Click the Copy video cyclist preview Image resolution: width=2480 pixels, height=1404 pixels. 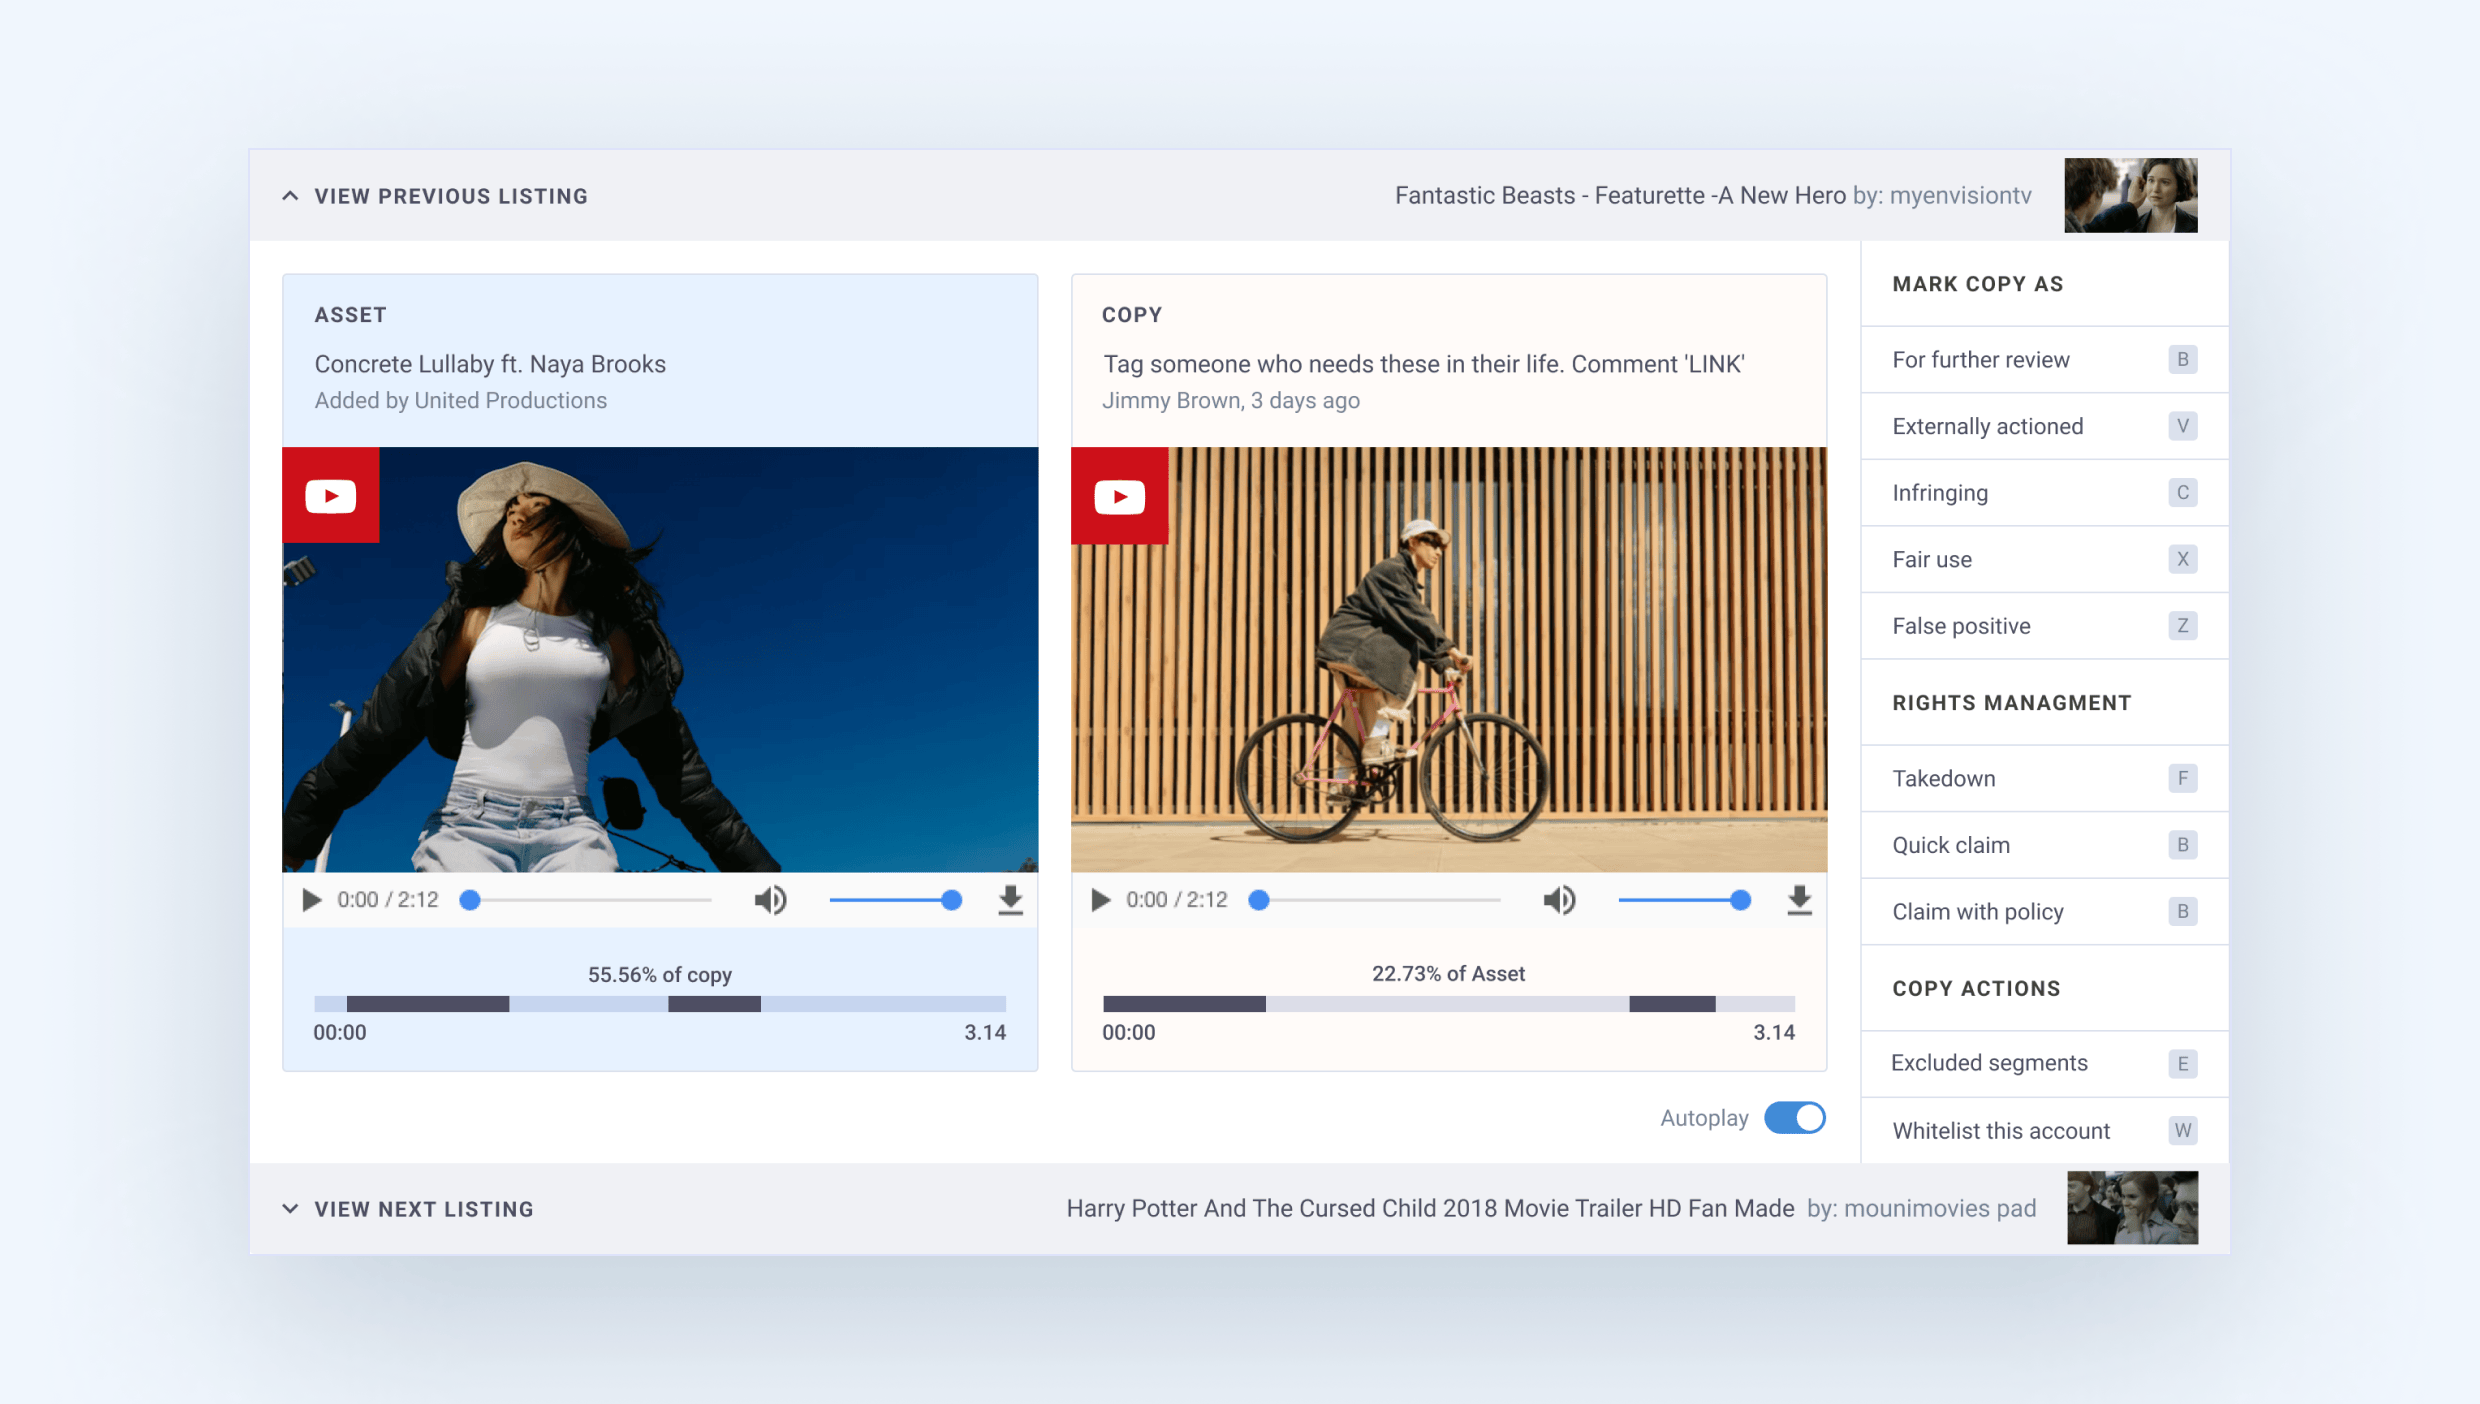point(1449,660)
